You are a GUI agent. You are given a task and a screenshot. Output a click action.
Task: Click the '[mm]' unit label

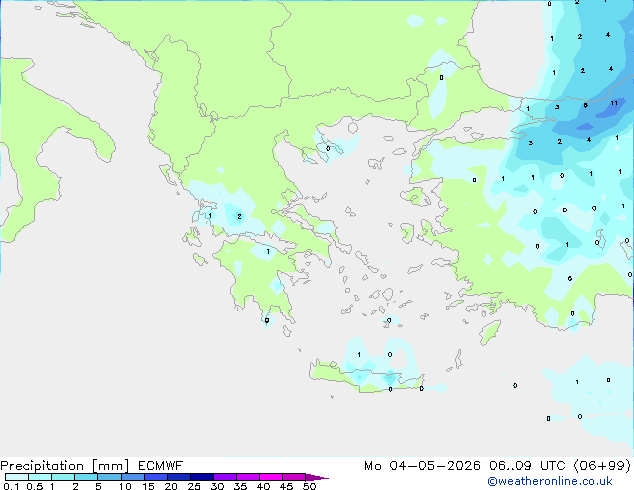[x=110, y=466]
